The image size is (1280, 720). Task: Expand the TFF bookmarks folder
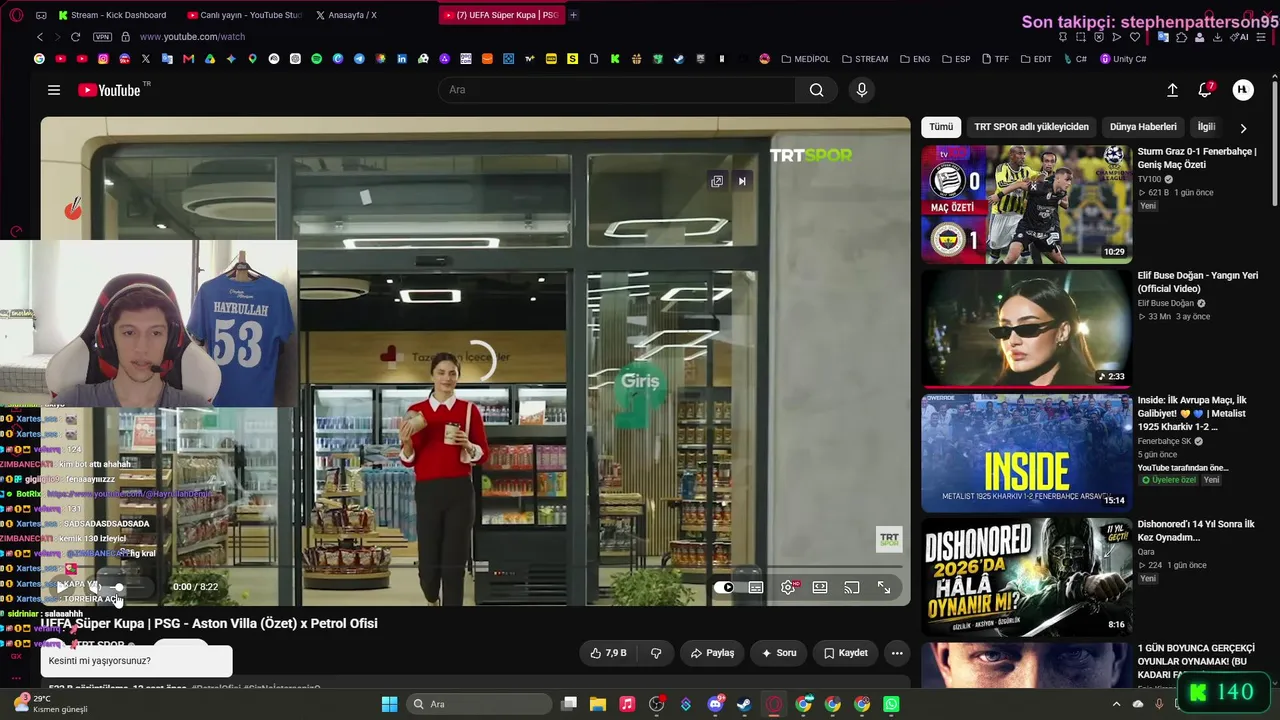(995, 59)
